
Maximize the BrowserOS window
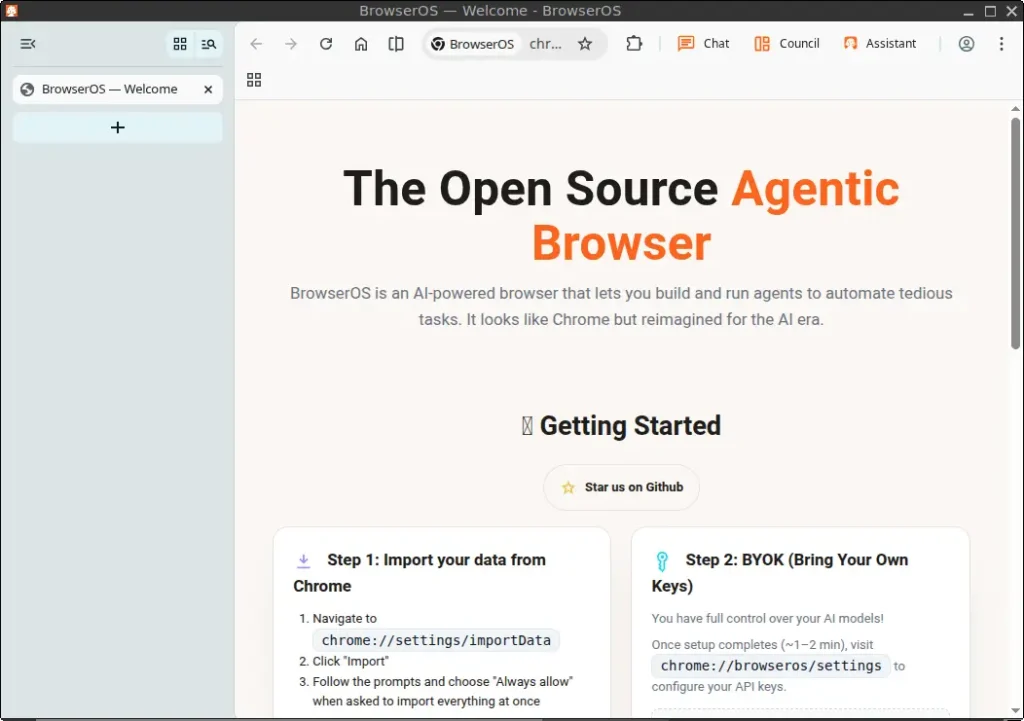990,11
